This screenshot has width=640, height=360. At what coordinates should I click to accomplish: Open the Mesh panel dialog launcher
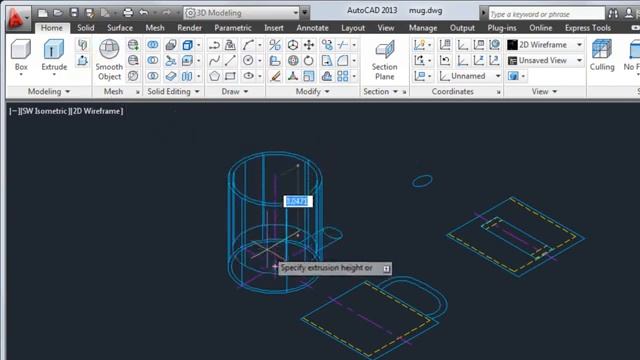138,92
